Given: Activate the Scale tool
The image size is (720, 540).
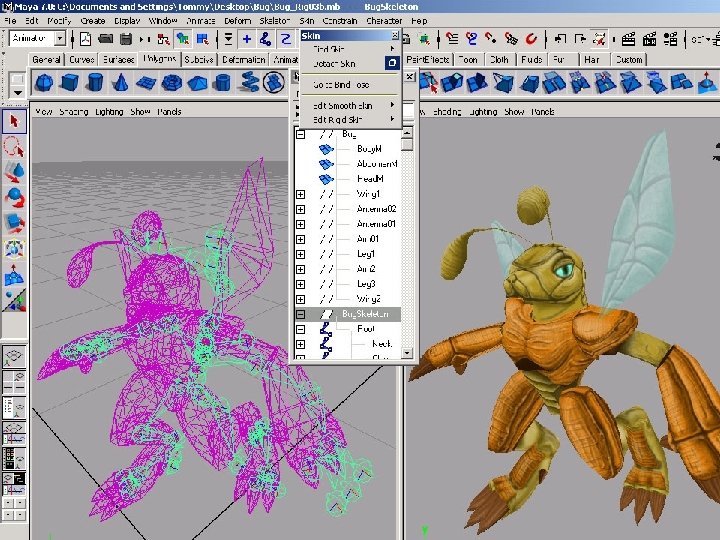Looking at the screenshot, I should (14, 223).
